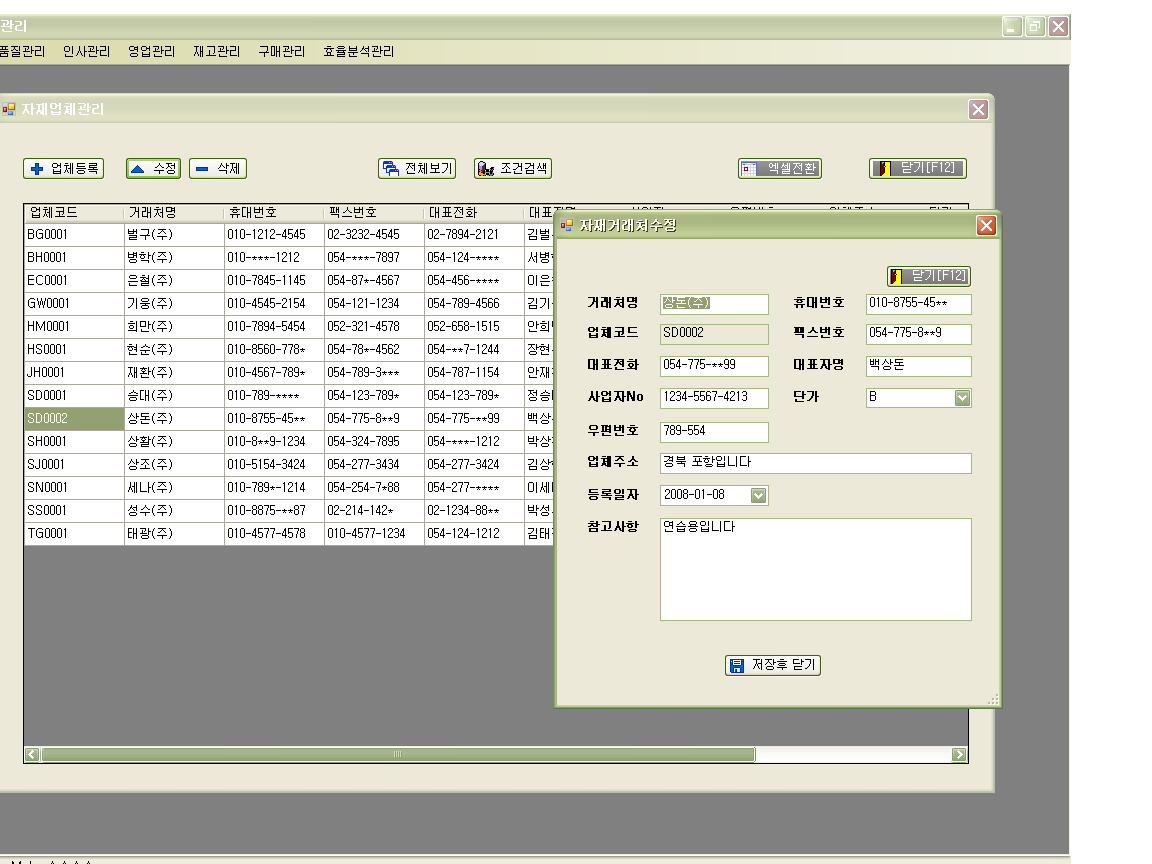
Task: Open the 인사관리 menu
Action: tap(86, 51)
